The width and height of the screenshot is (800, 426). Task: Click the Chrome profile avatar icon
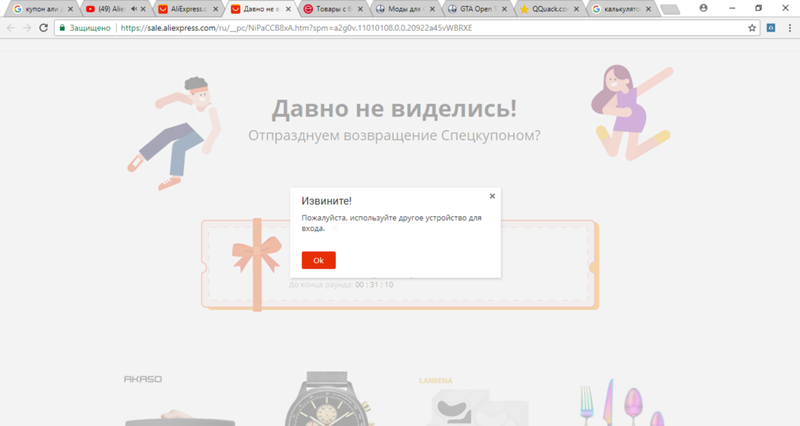pyautogui.click(x=703, y=8)
